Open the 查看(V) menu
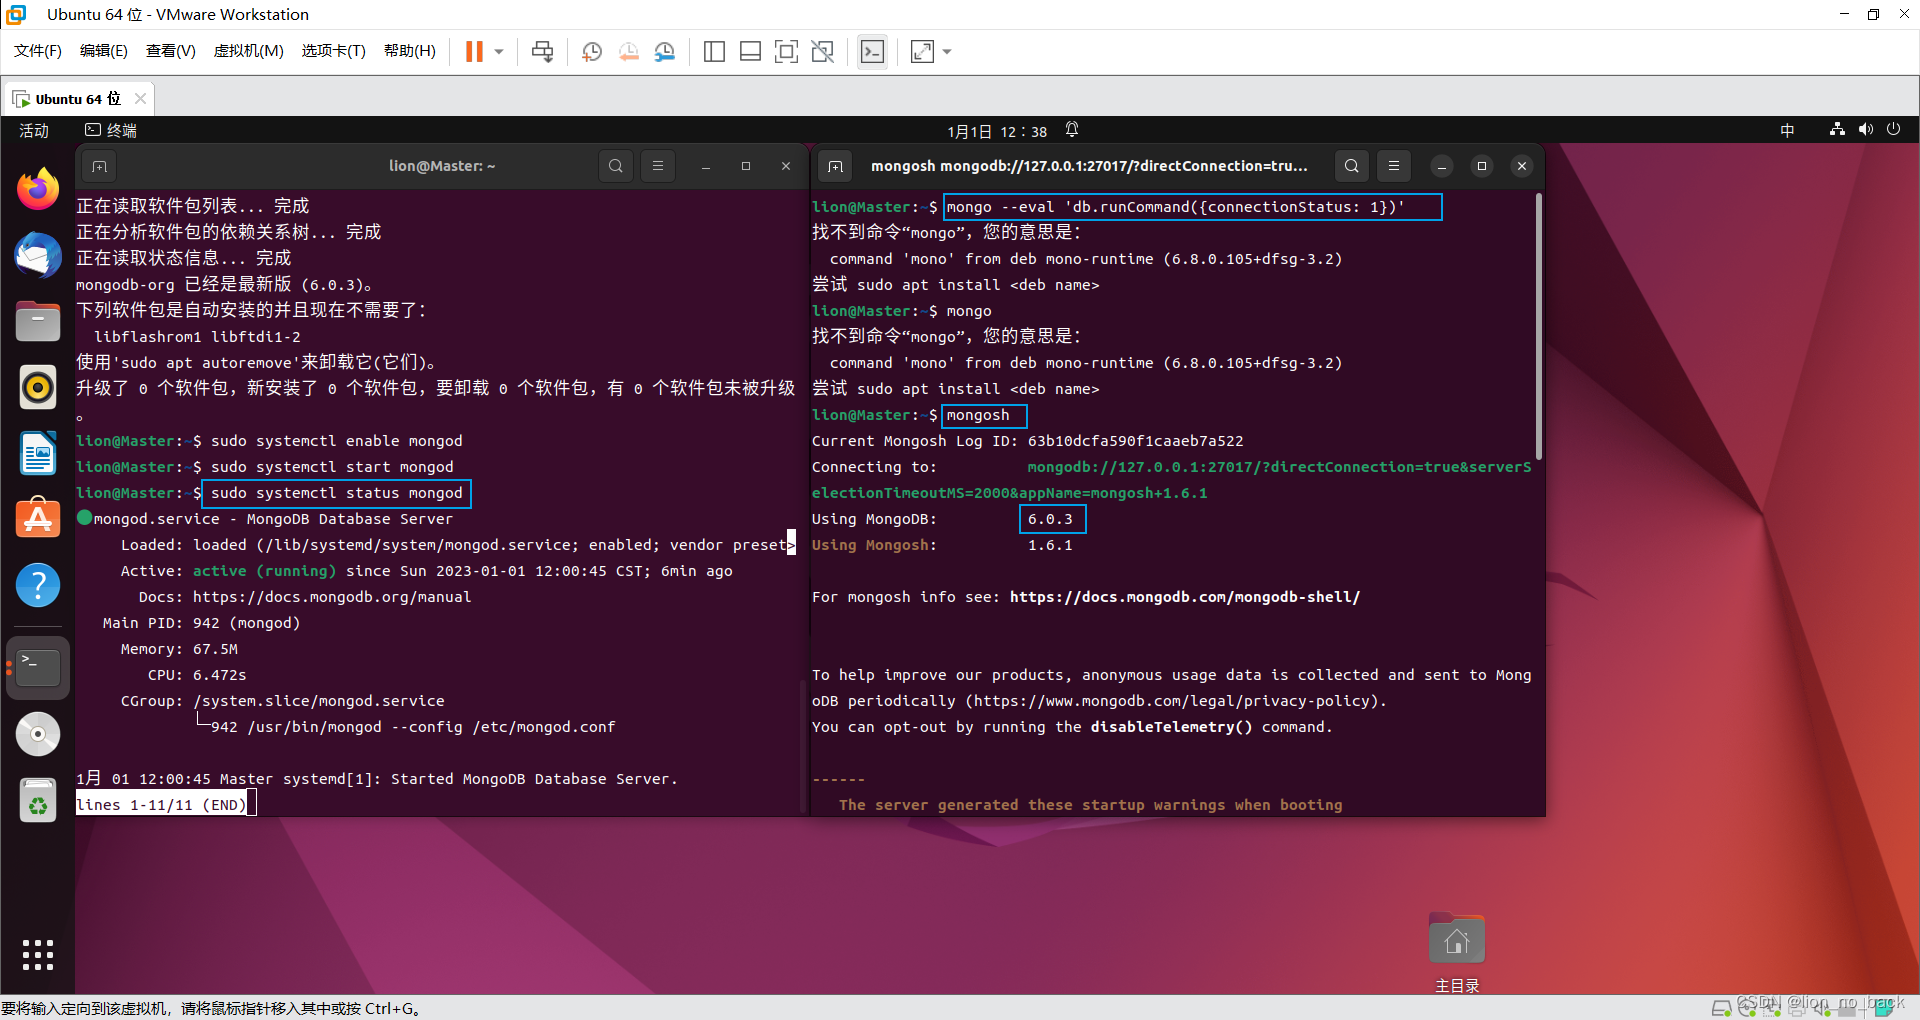The image size is (1920, 1020). click(x=170, y=51)
